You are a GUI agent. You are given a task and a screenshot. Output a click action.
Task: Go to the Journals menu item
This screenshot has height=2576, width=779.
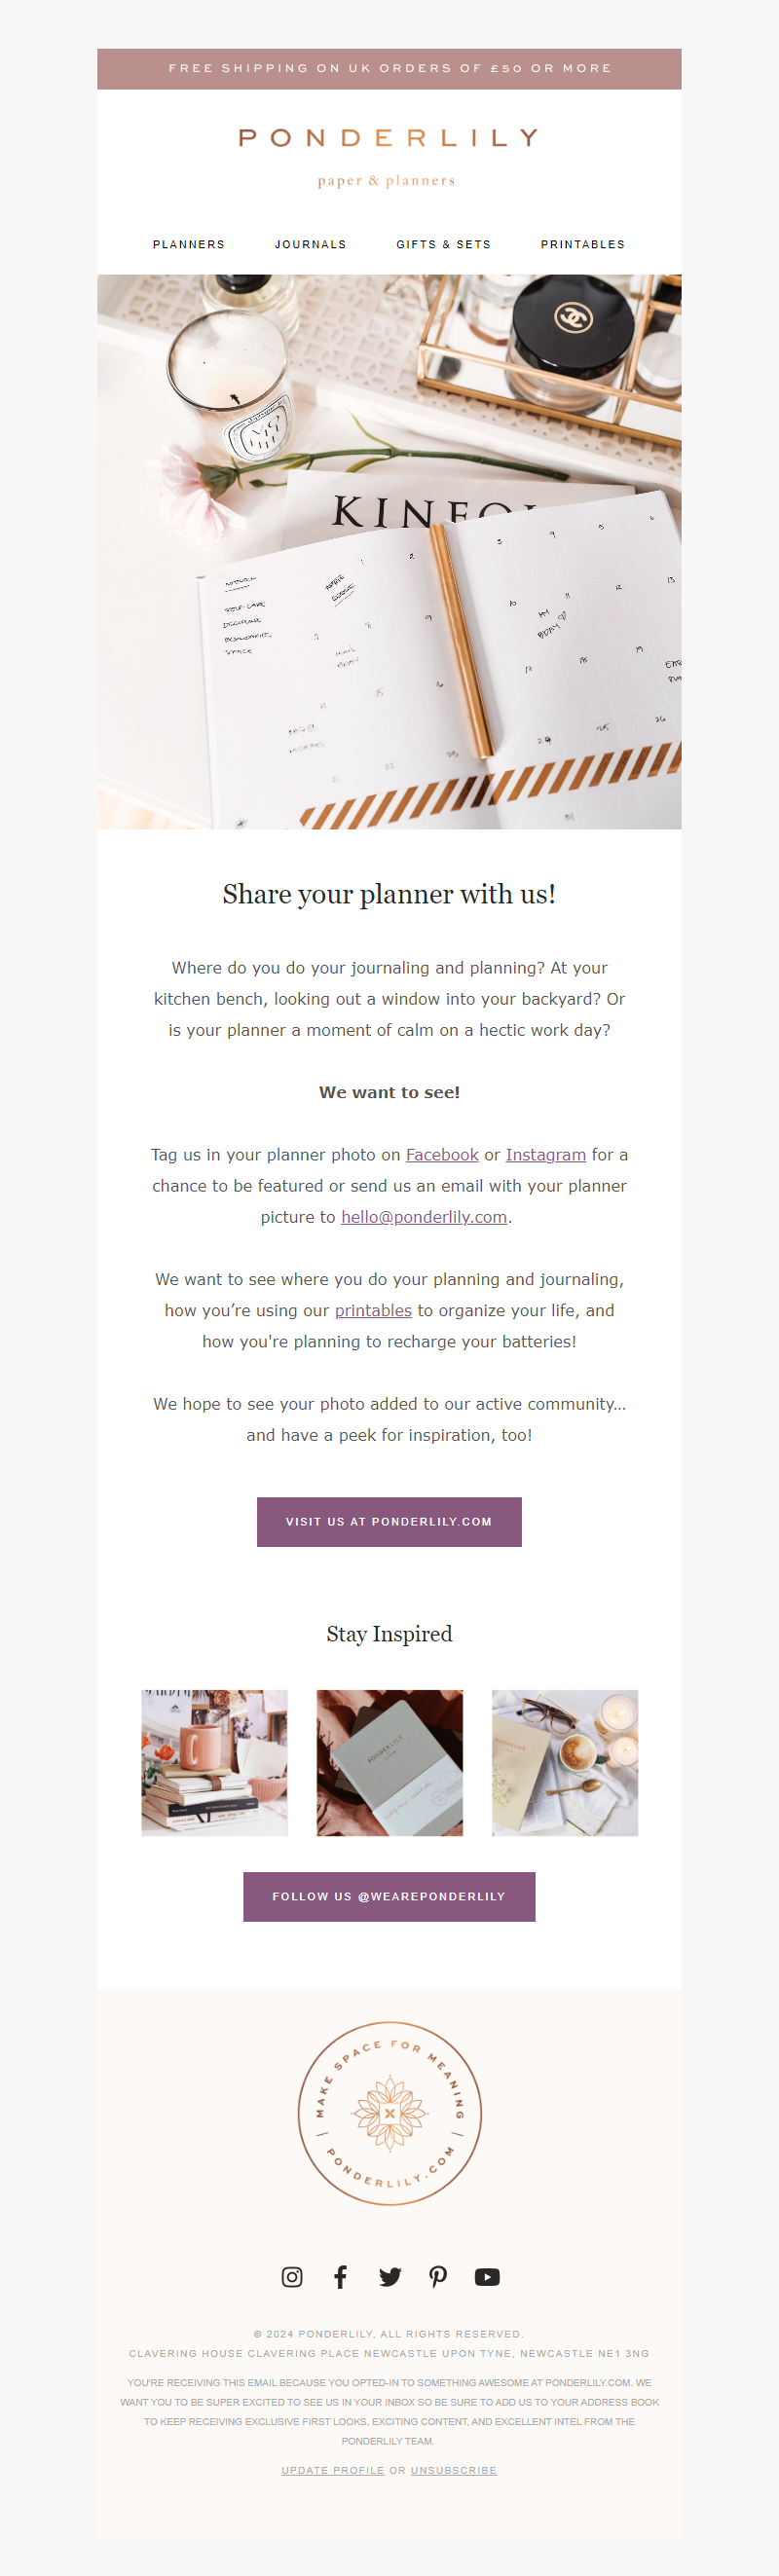tap(311, 245)
